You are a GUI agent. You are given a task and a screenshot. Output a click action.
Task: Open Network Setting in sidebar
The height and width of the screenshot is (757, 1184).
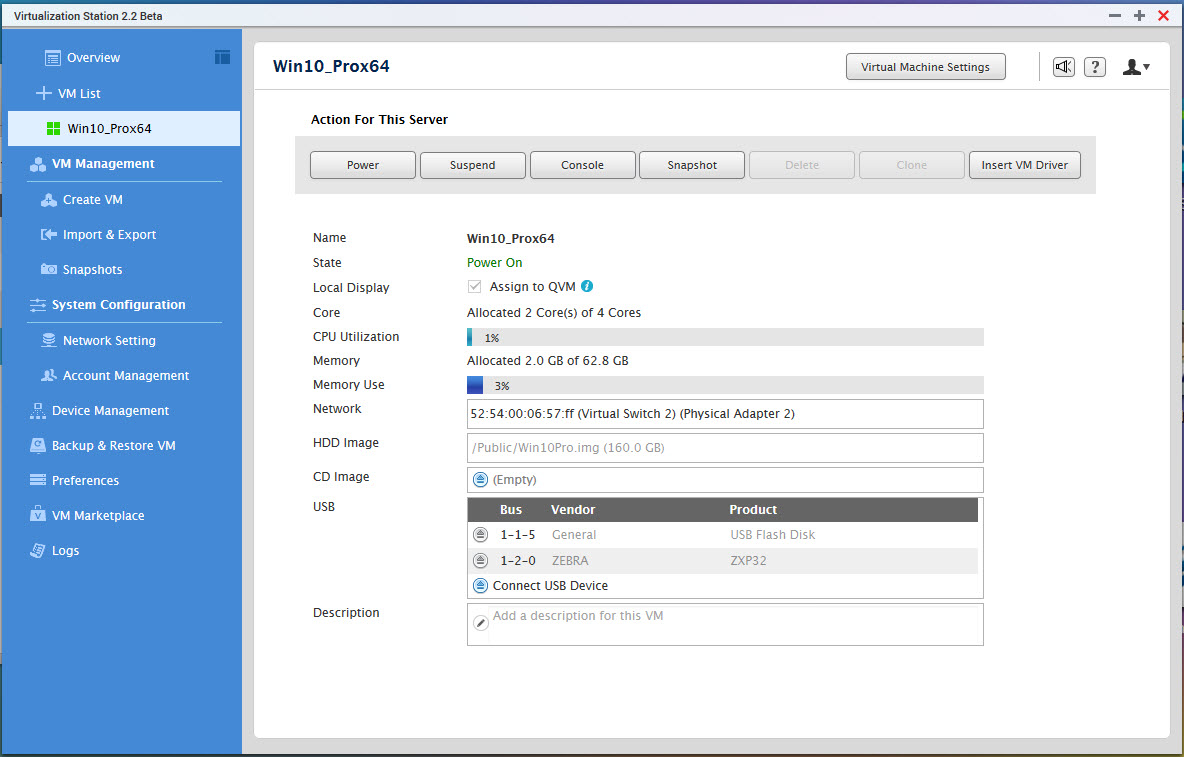click(109, 340)
